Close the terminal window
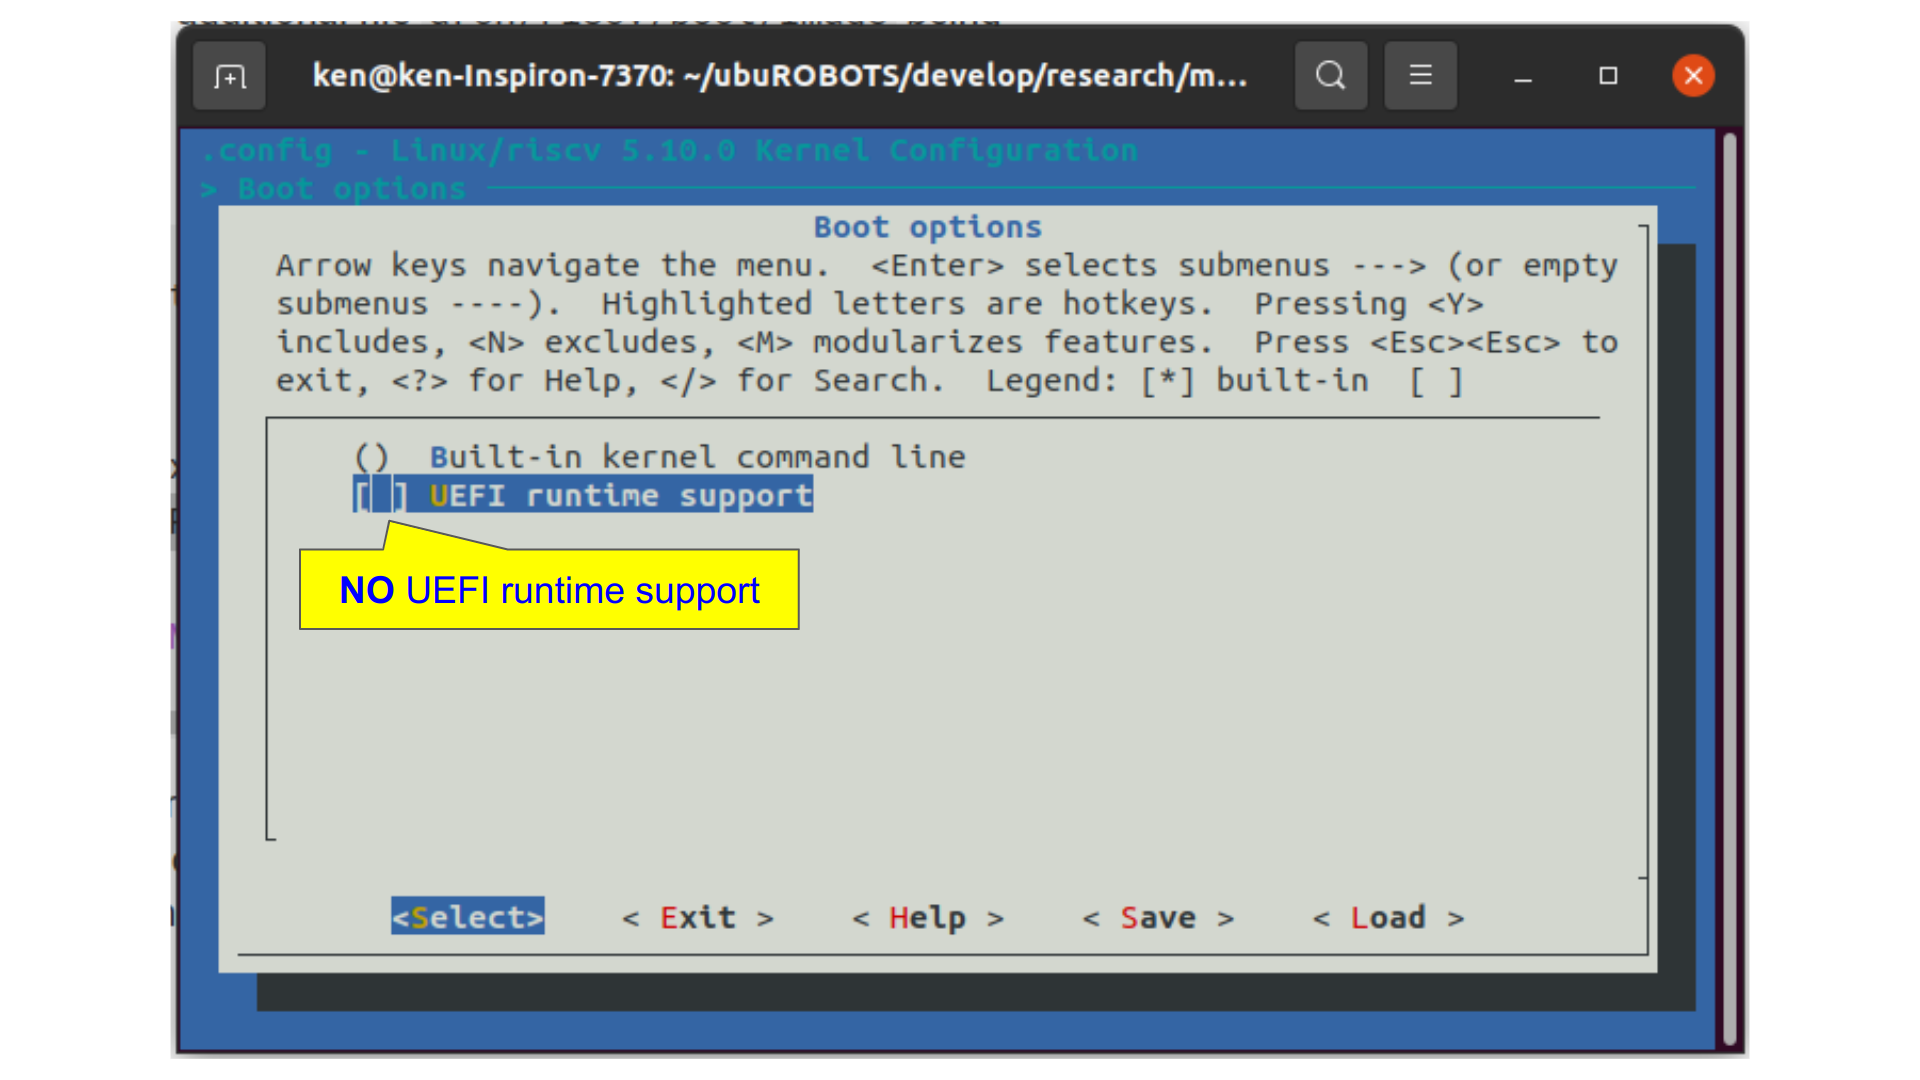Viewport: 1920px width, 1080px height. 1692,75
